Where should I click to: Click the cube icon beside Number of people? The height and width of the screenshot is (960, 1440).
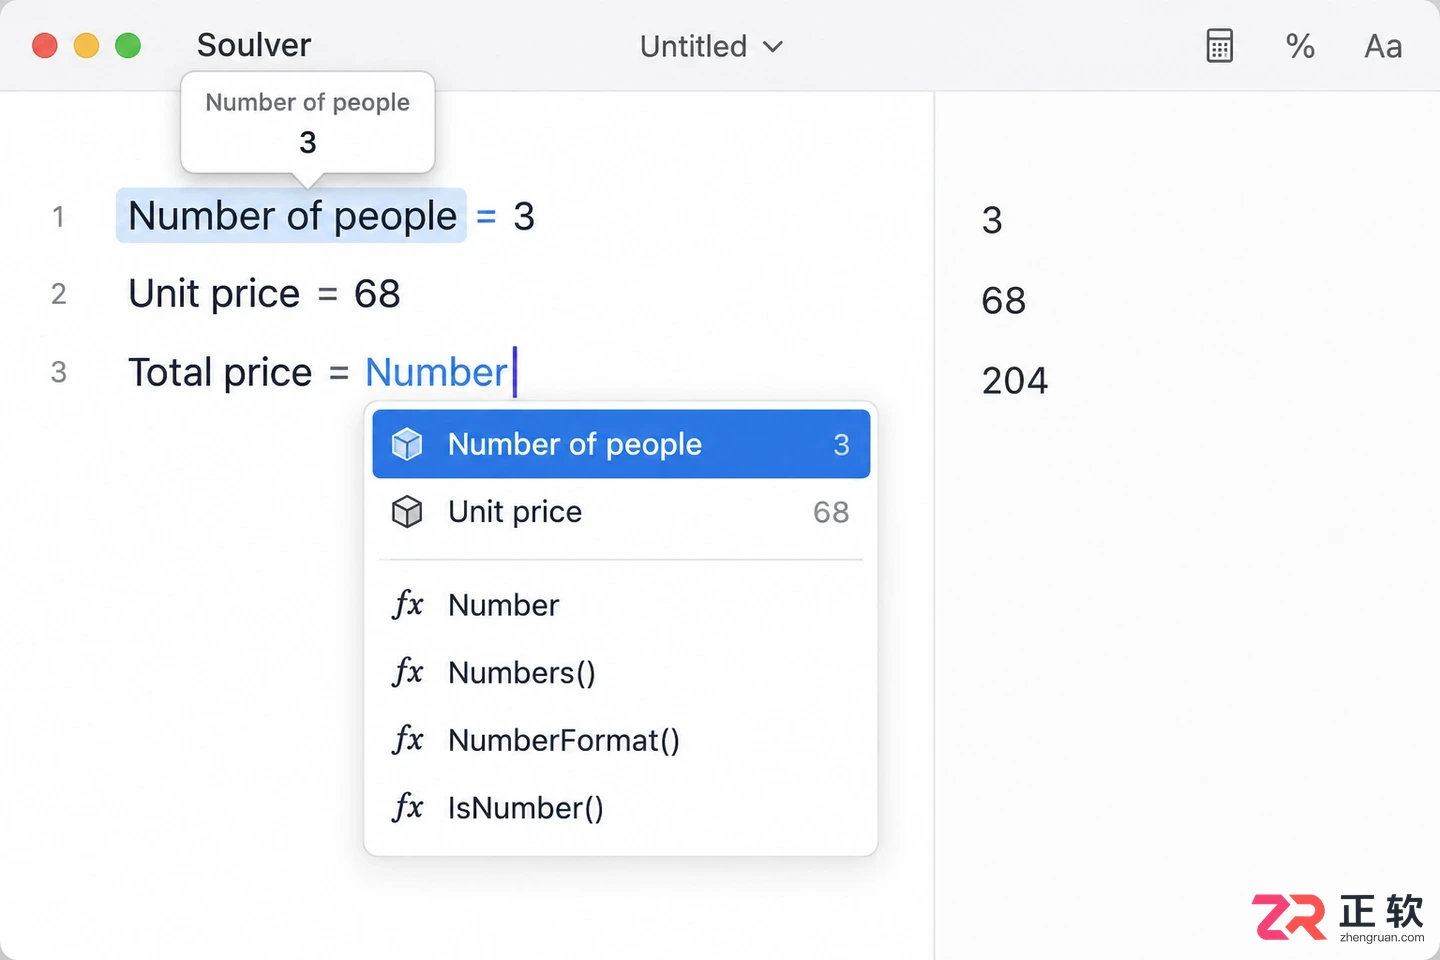click(407, 444)
